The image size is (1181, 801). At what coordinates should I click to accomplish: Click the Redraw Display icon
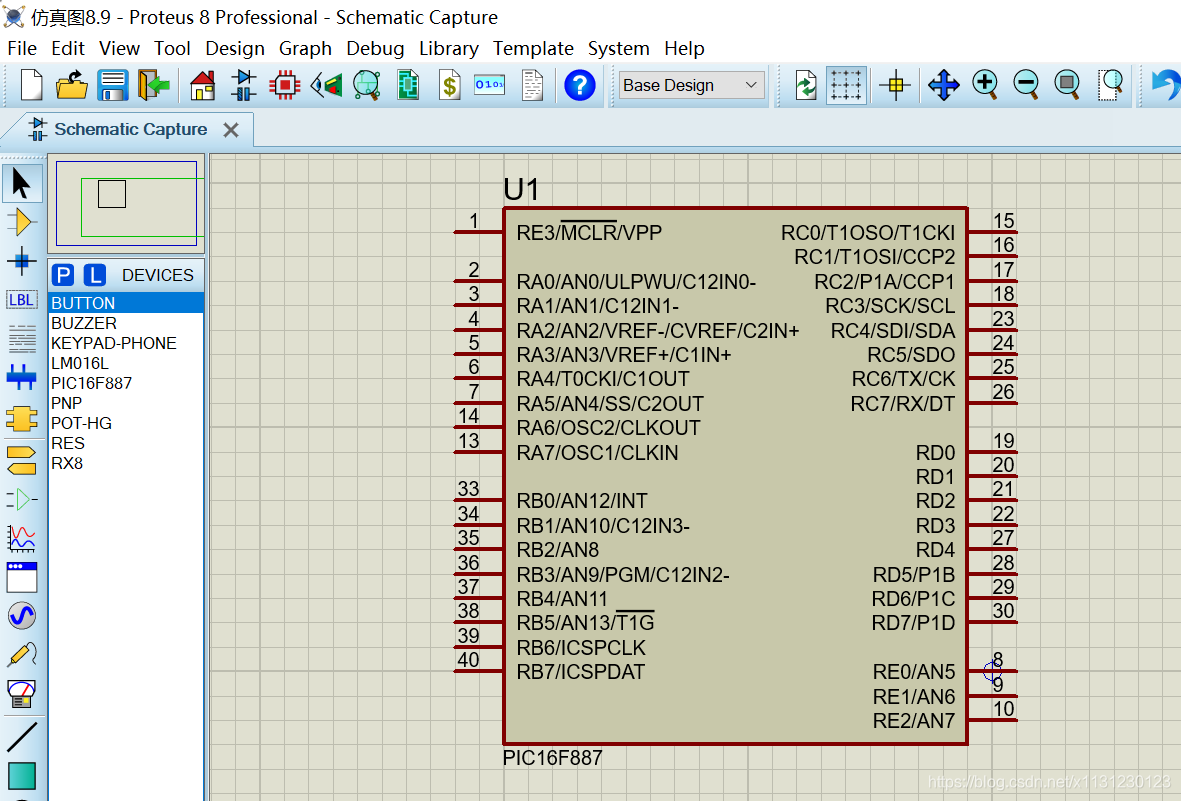coord(805,84)
